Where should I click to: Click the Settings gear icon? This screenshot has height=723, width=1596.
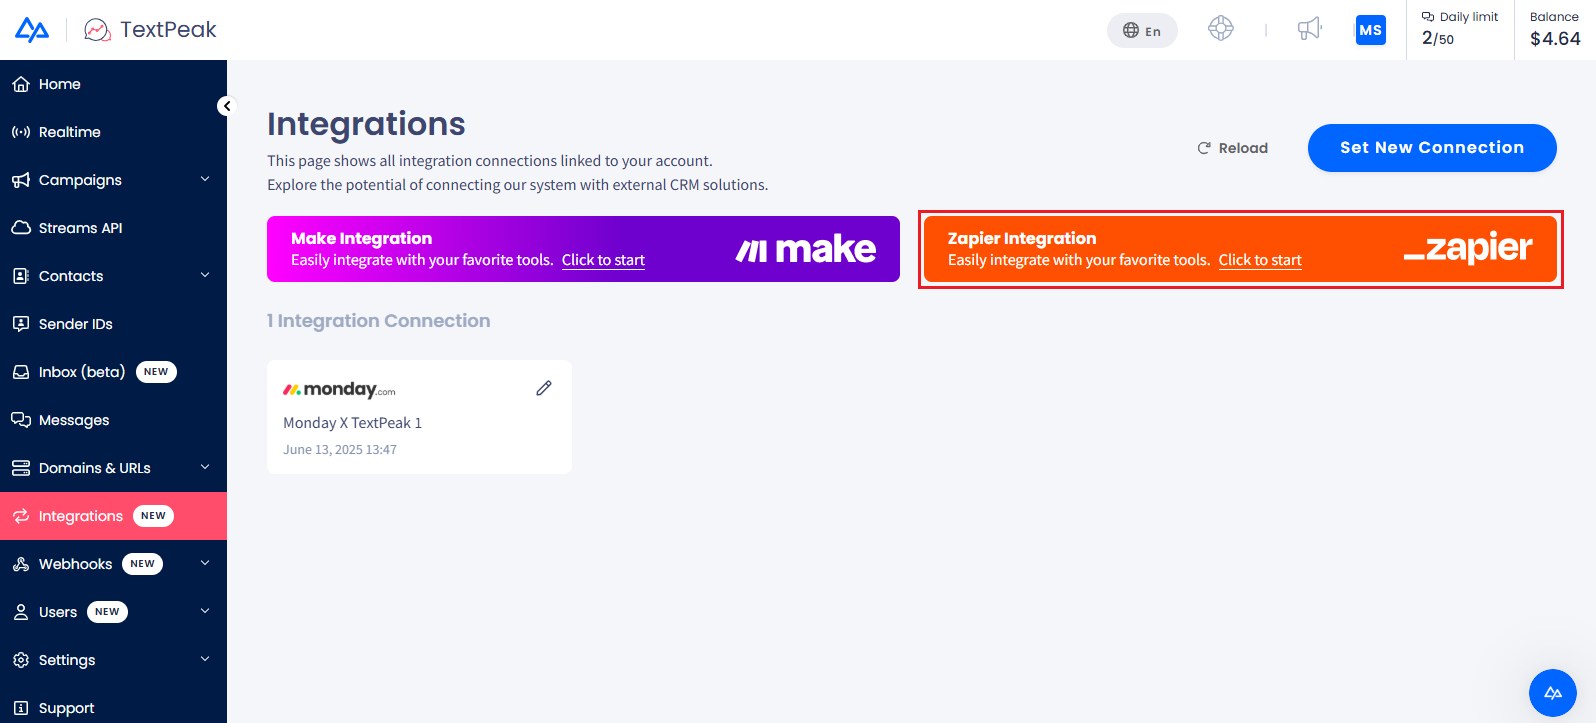pyautogui.click(x=21, y=660)
